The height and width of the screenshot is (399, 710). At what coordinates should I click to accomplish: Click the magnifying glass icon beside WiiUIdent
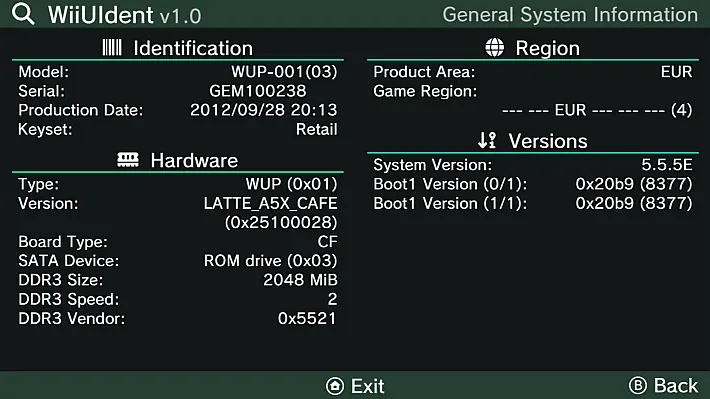click(x=23, y=13)
